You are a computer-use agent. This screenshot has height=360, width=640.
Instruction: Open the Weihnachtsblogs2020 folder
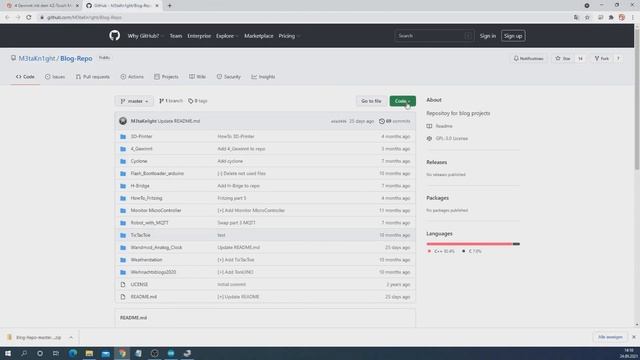(153, 272)
